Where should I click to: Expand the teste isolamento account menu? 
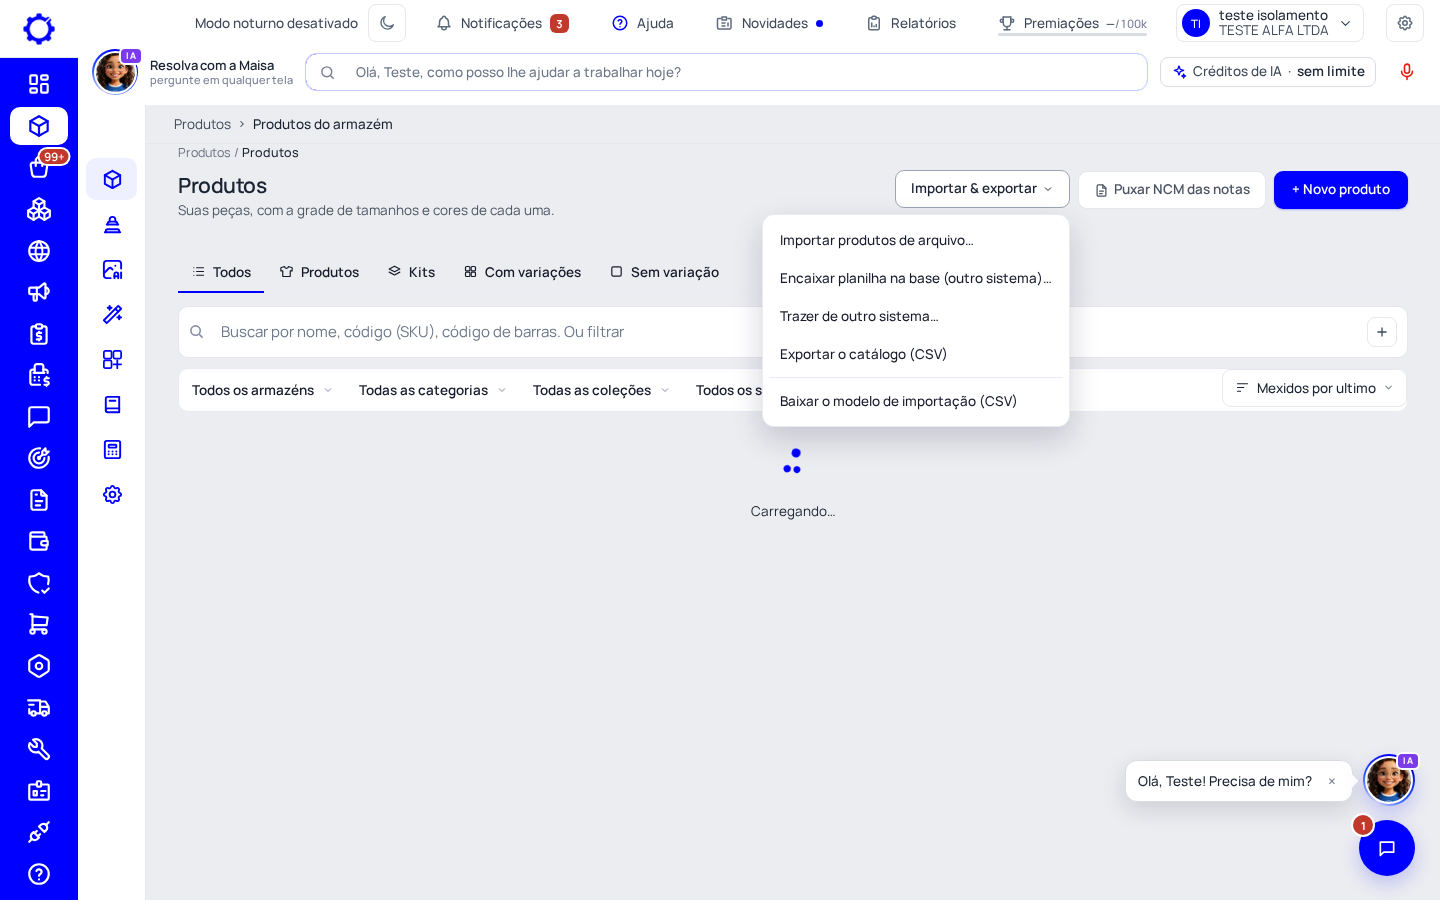(x=1270, y=23)
